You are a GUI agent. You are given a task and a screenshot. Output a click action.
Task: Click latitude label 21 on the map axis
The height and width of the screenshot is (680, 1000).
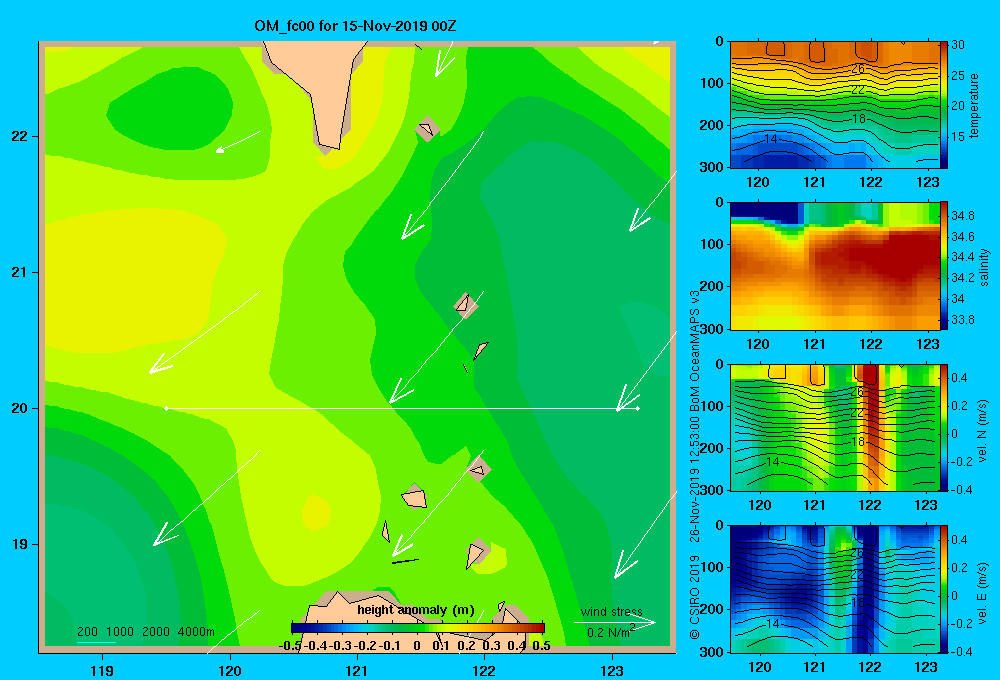(x=19, y=272)
